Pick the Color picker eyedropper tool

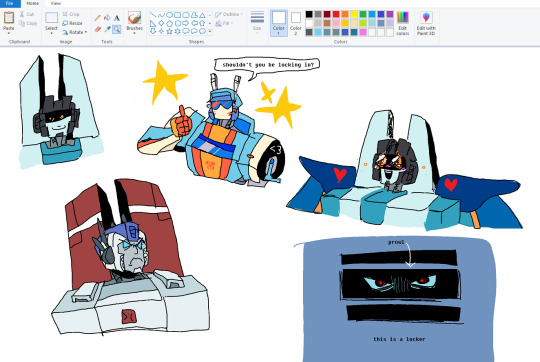point(107,29)
